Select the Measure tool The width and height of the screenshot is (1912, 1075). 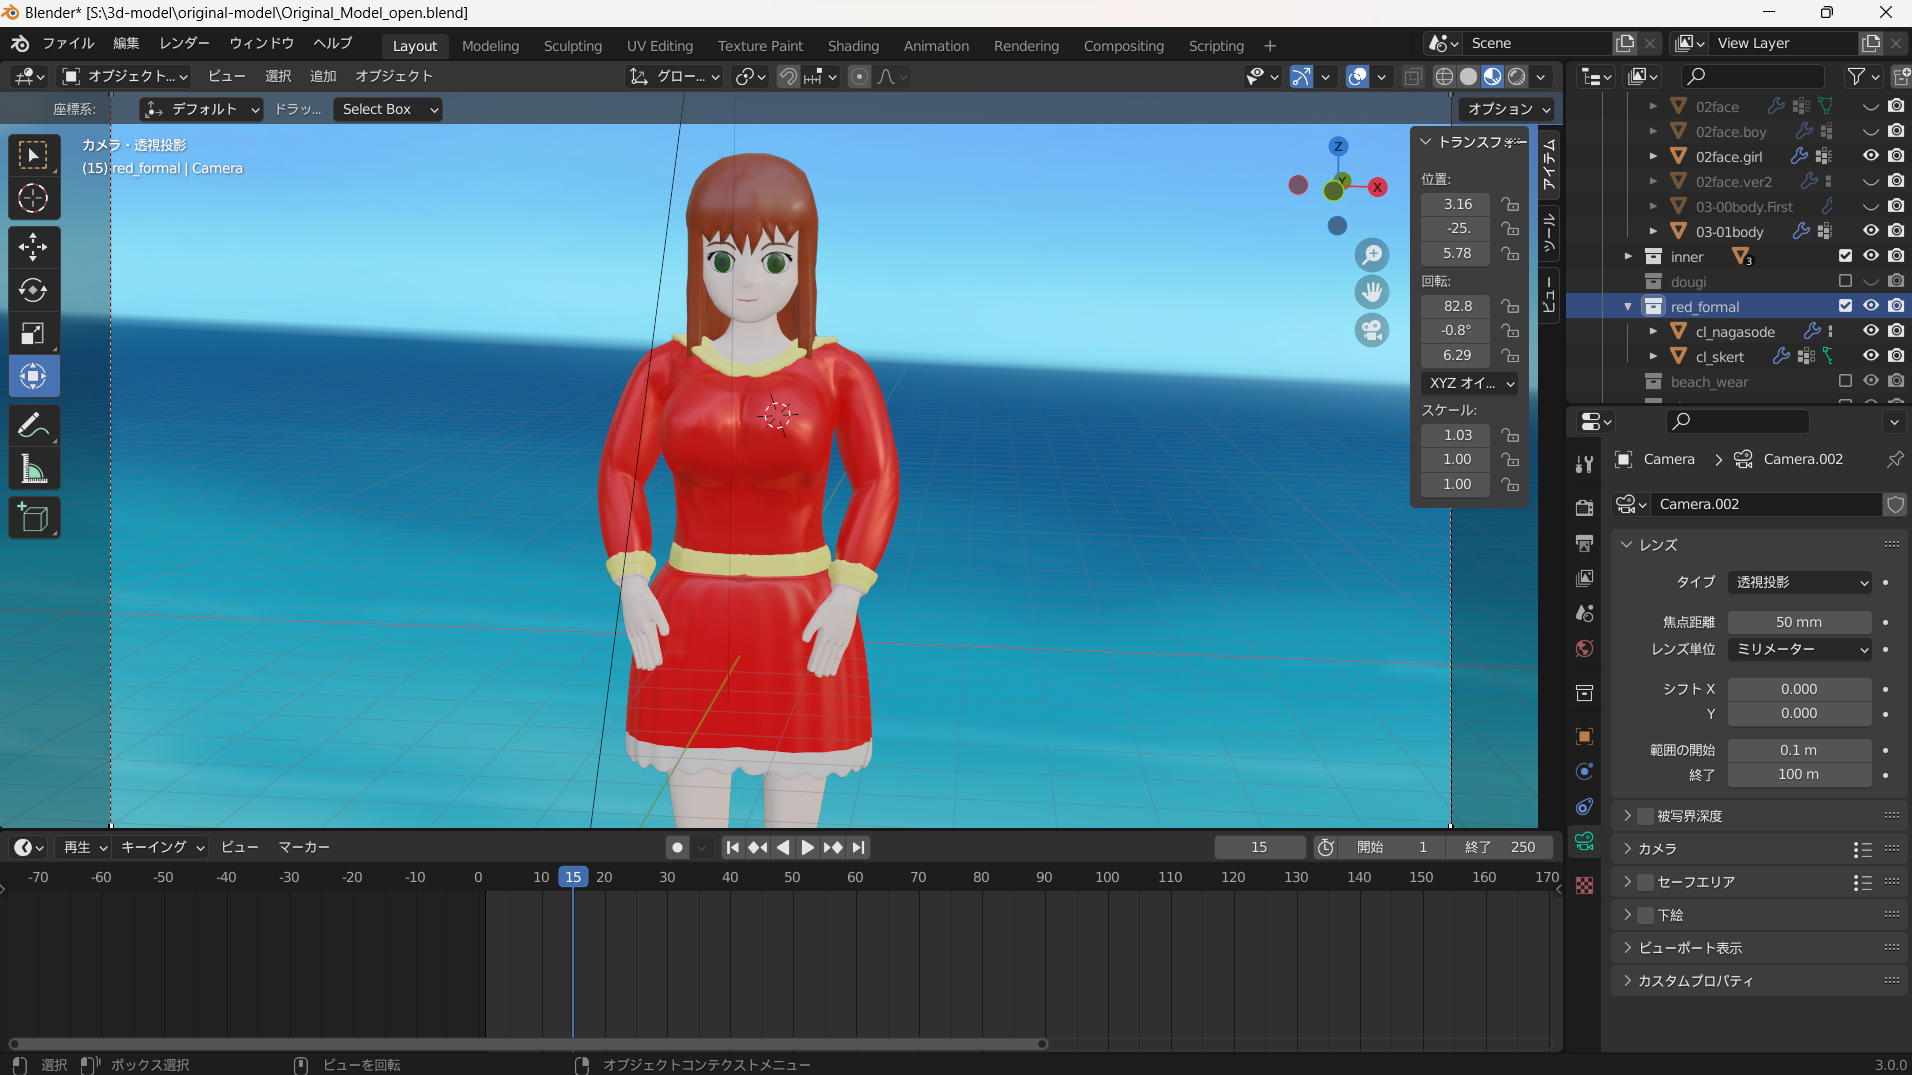33,468
